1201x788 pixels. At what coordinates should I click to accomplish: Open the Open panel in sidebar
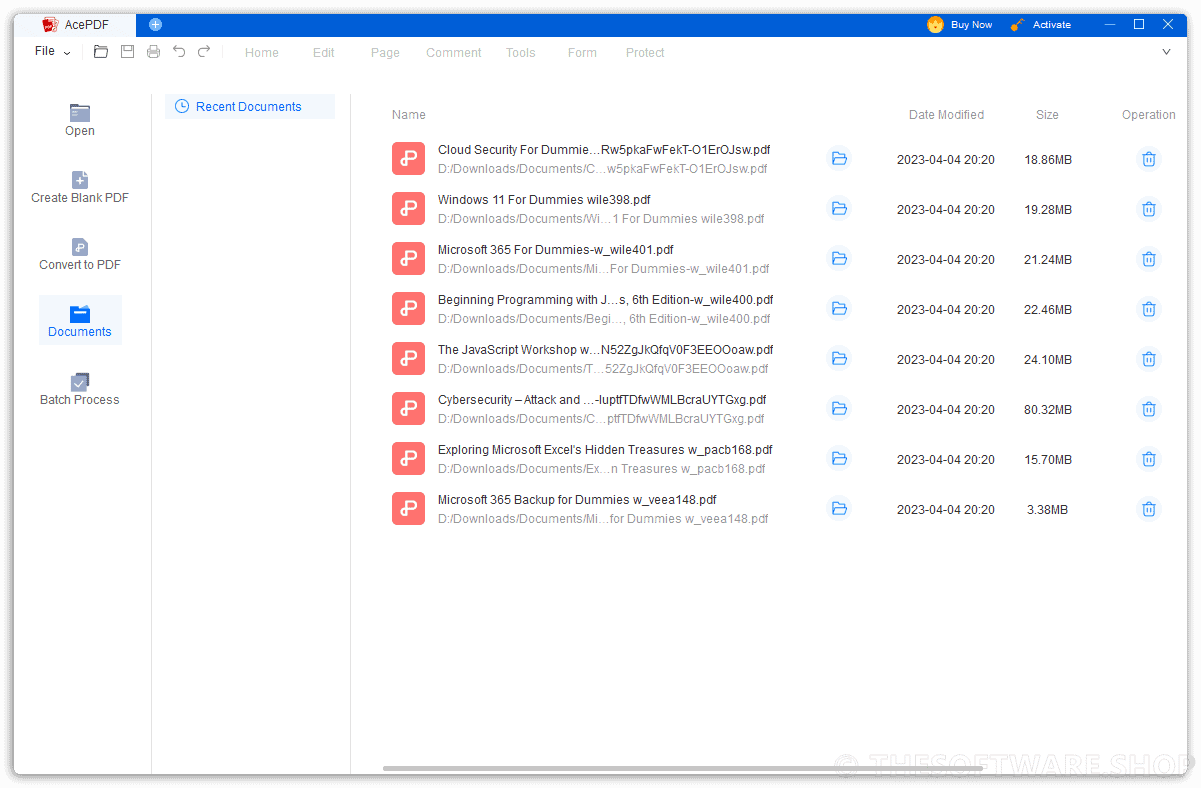tap(80, 120)
